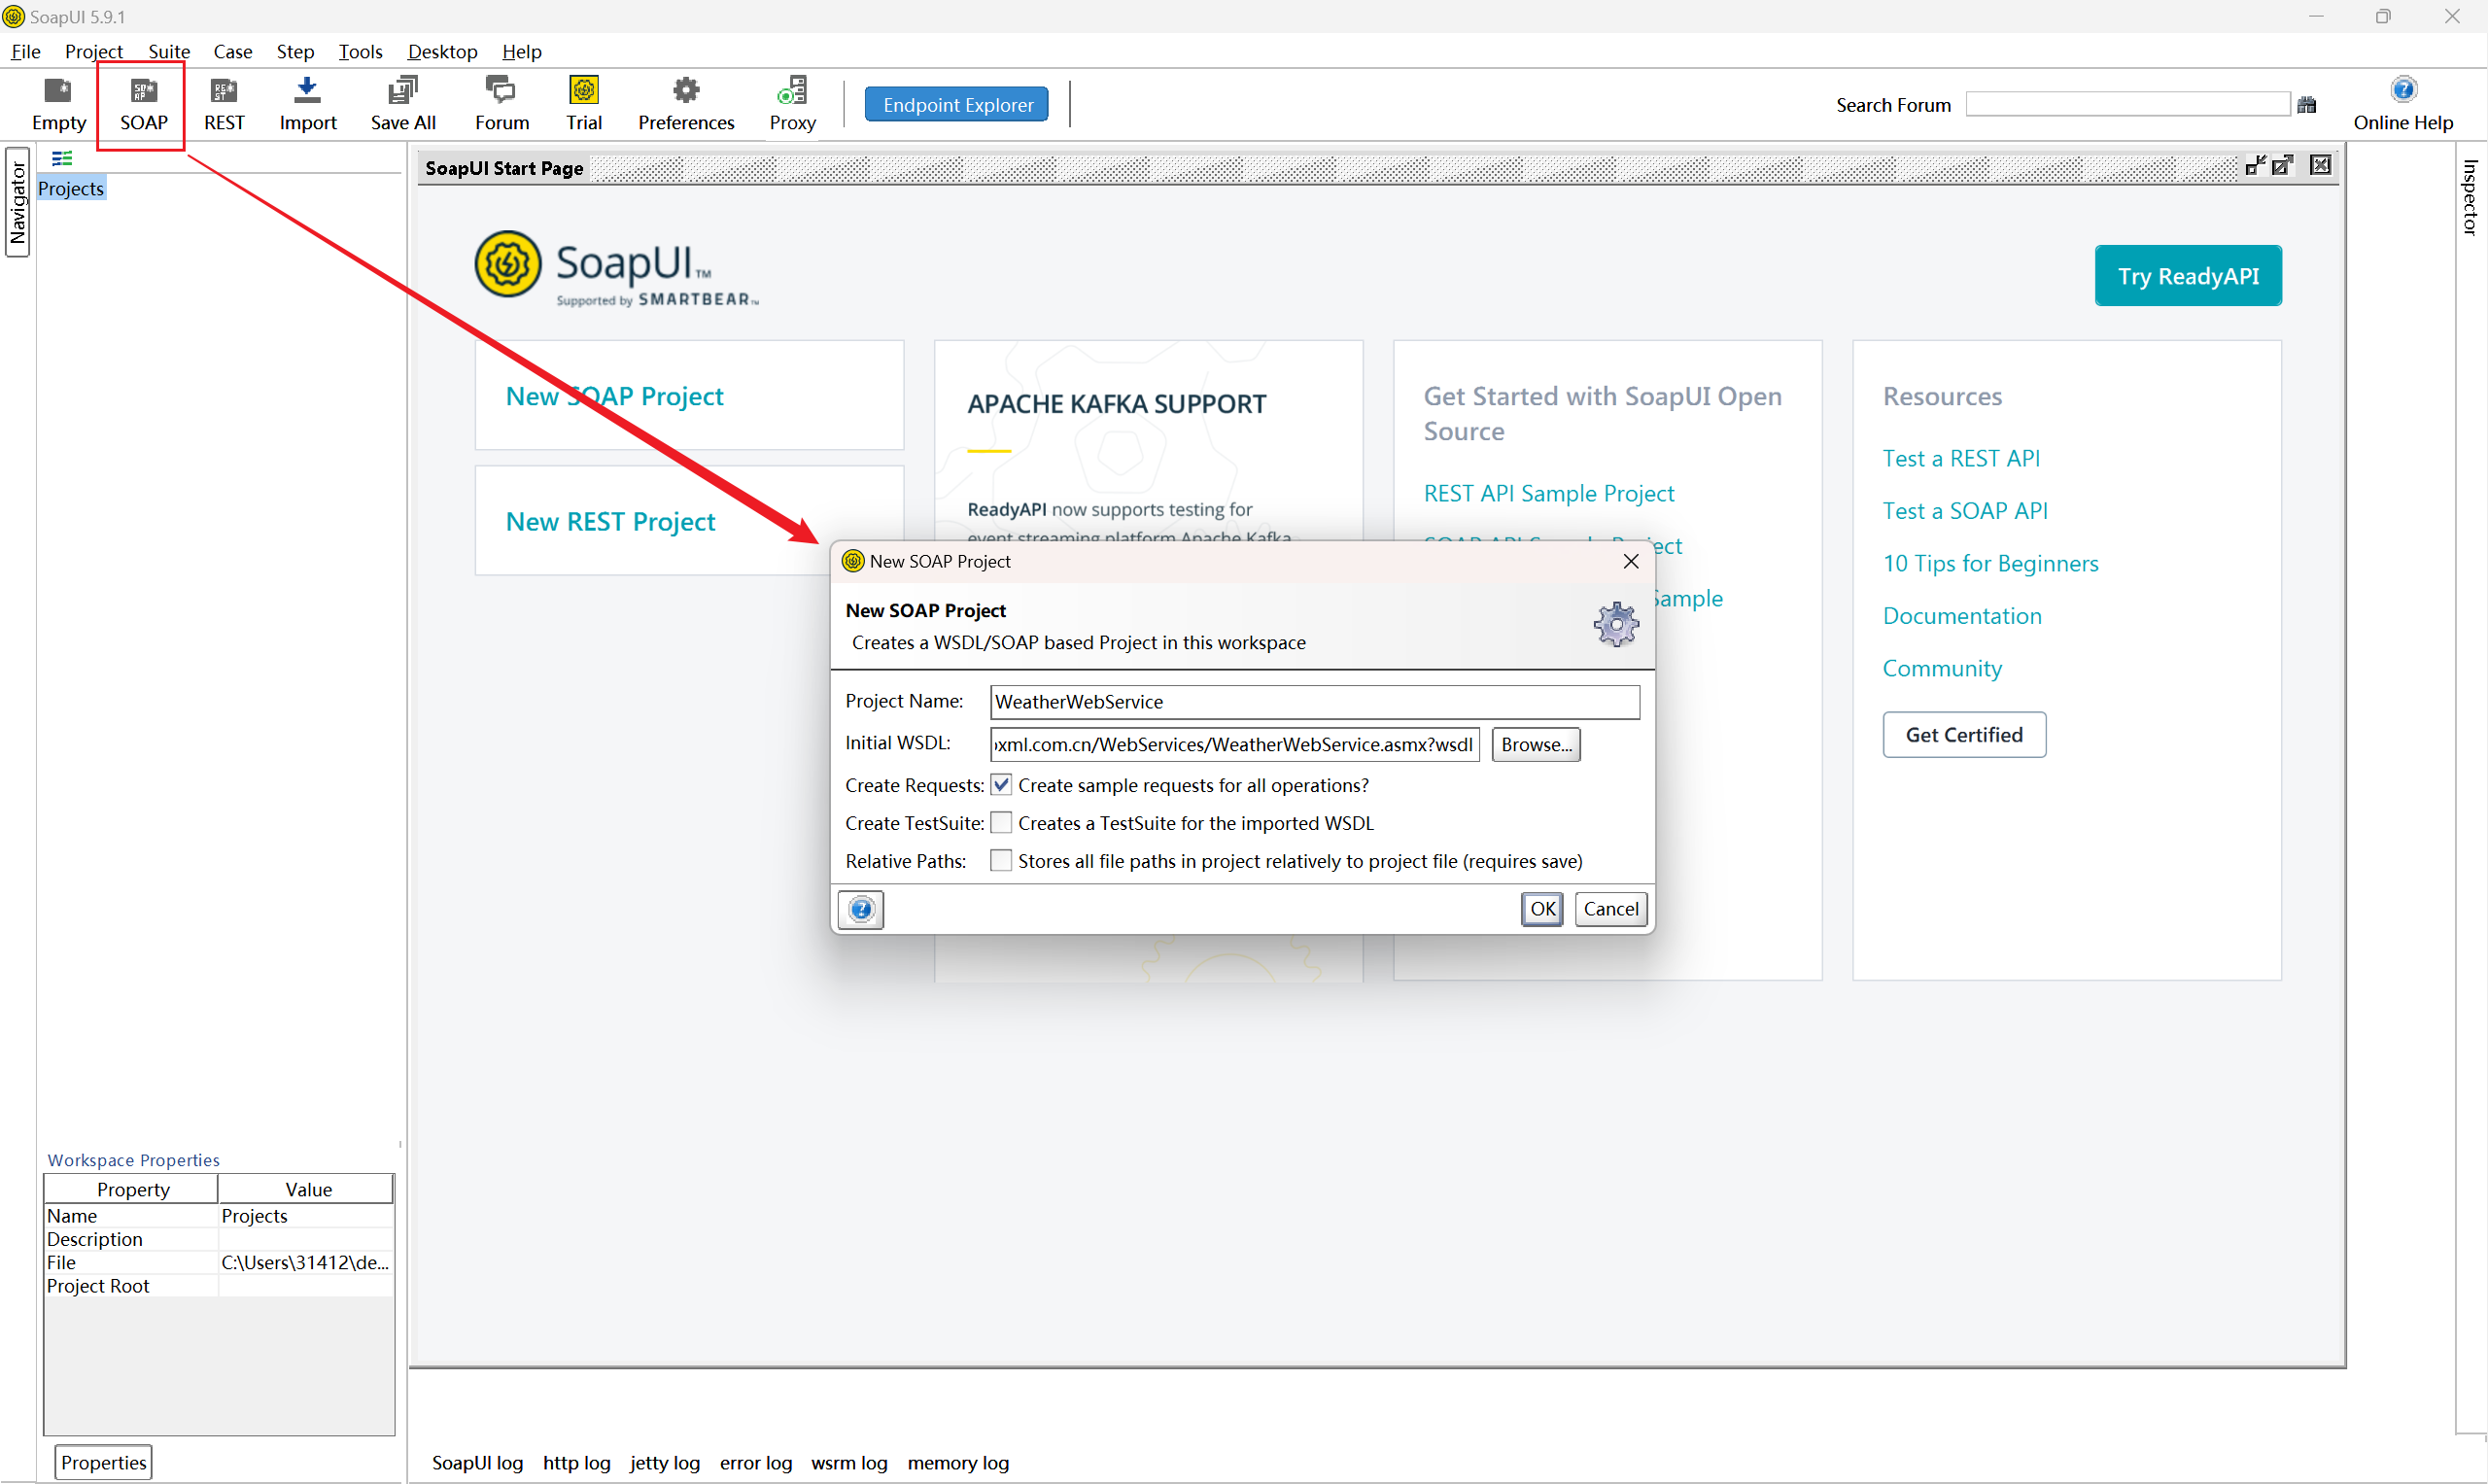Confirm dialog with OK button
The image size is (2488, 1484).
1542,909
